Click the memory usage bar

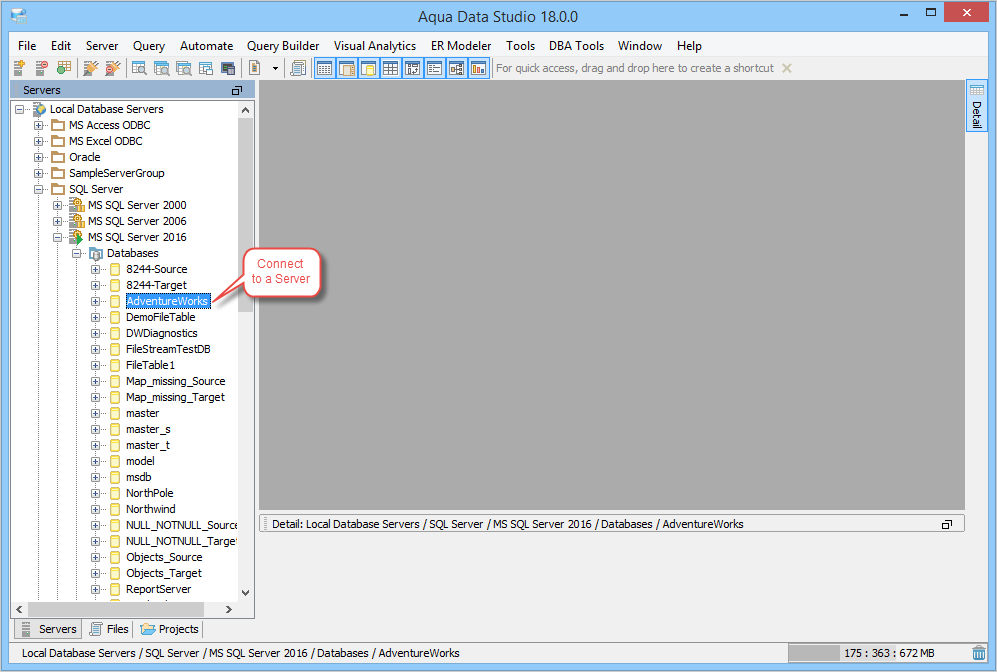(877, 653)
